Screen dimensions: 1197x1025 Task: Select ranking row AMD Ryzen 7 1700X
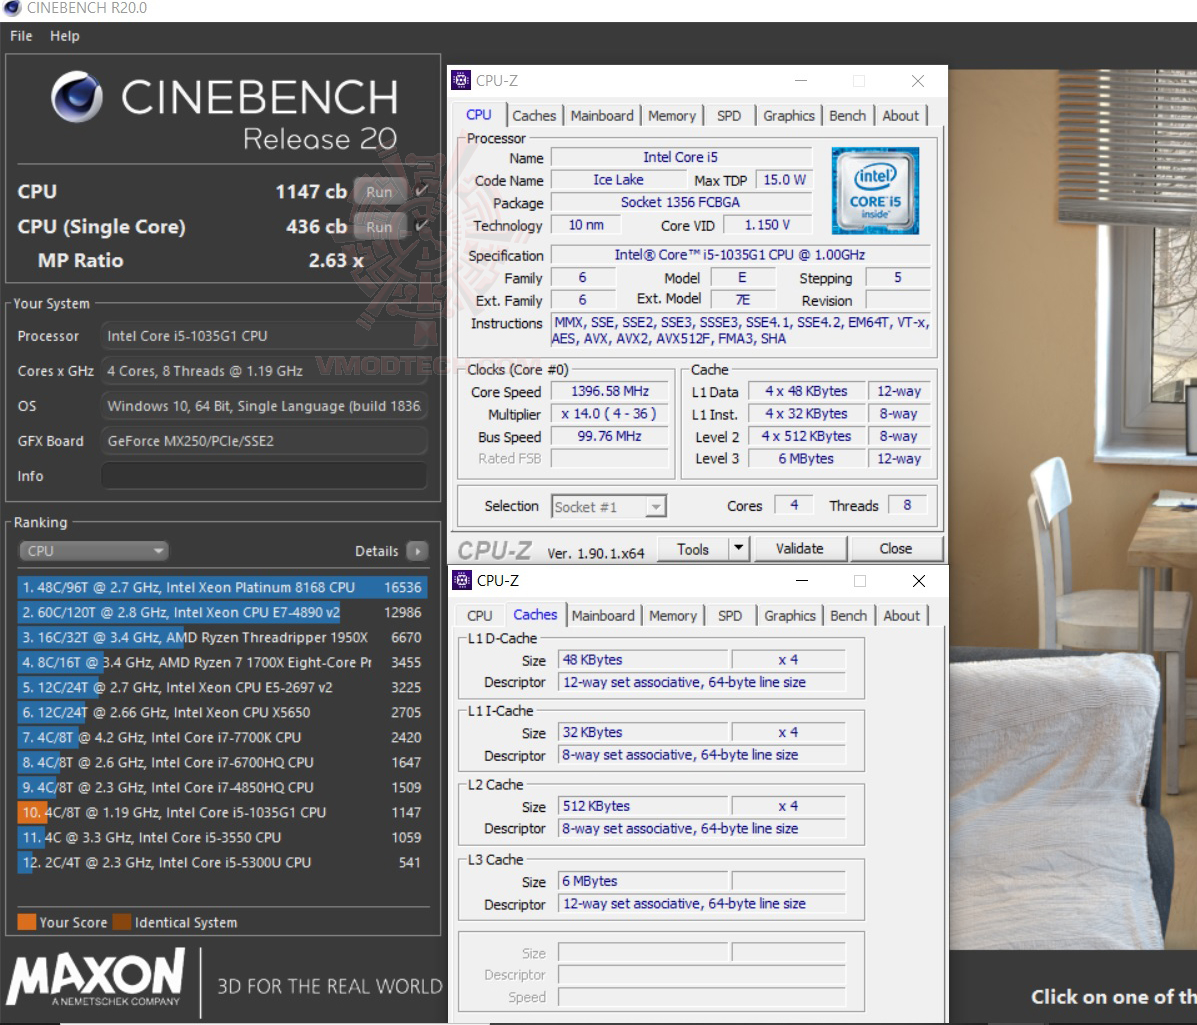[x=221, y=662]
